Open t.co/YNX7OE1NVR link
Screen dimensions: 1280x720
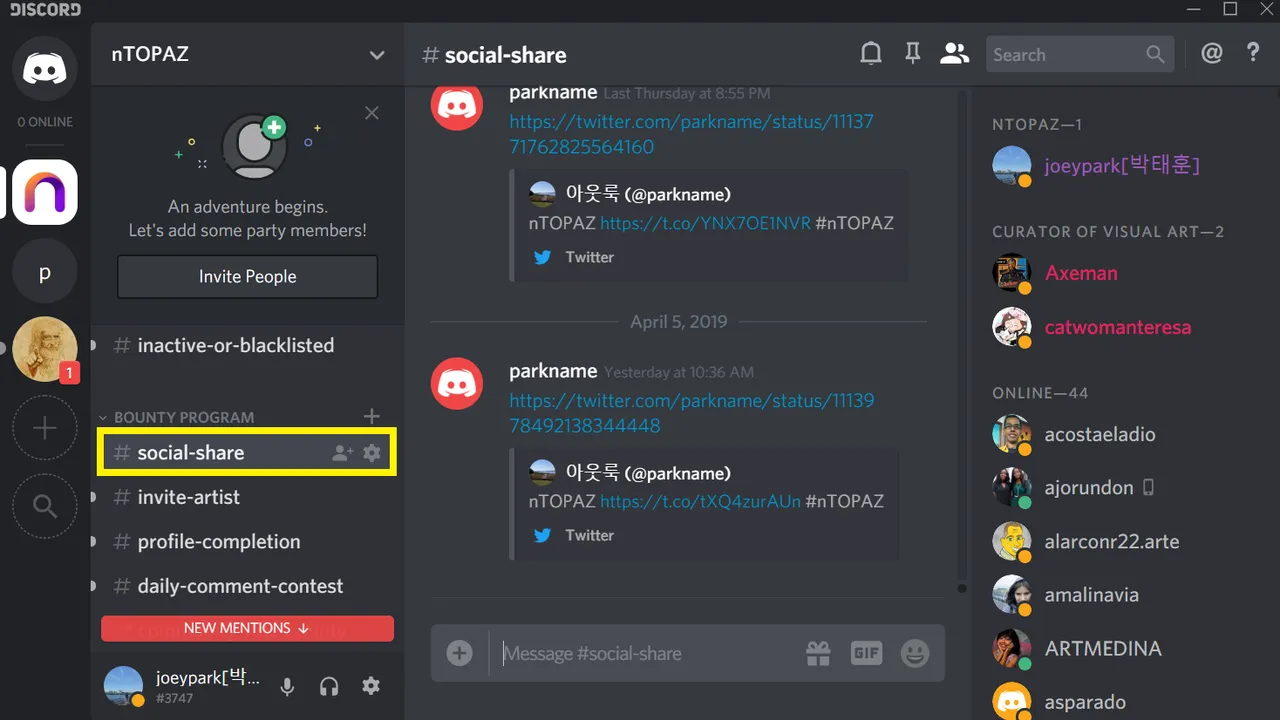[x=705, y=223]
